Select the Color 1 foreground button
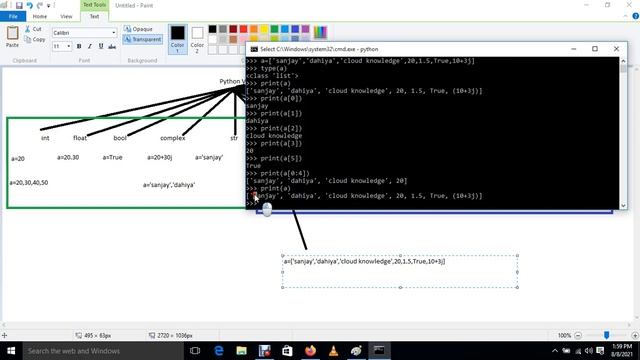This screenshot has width=640, height=360. point(178,39)
